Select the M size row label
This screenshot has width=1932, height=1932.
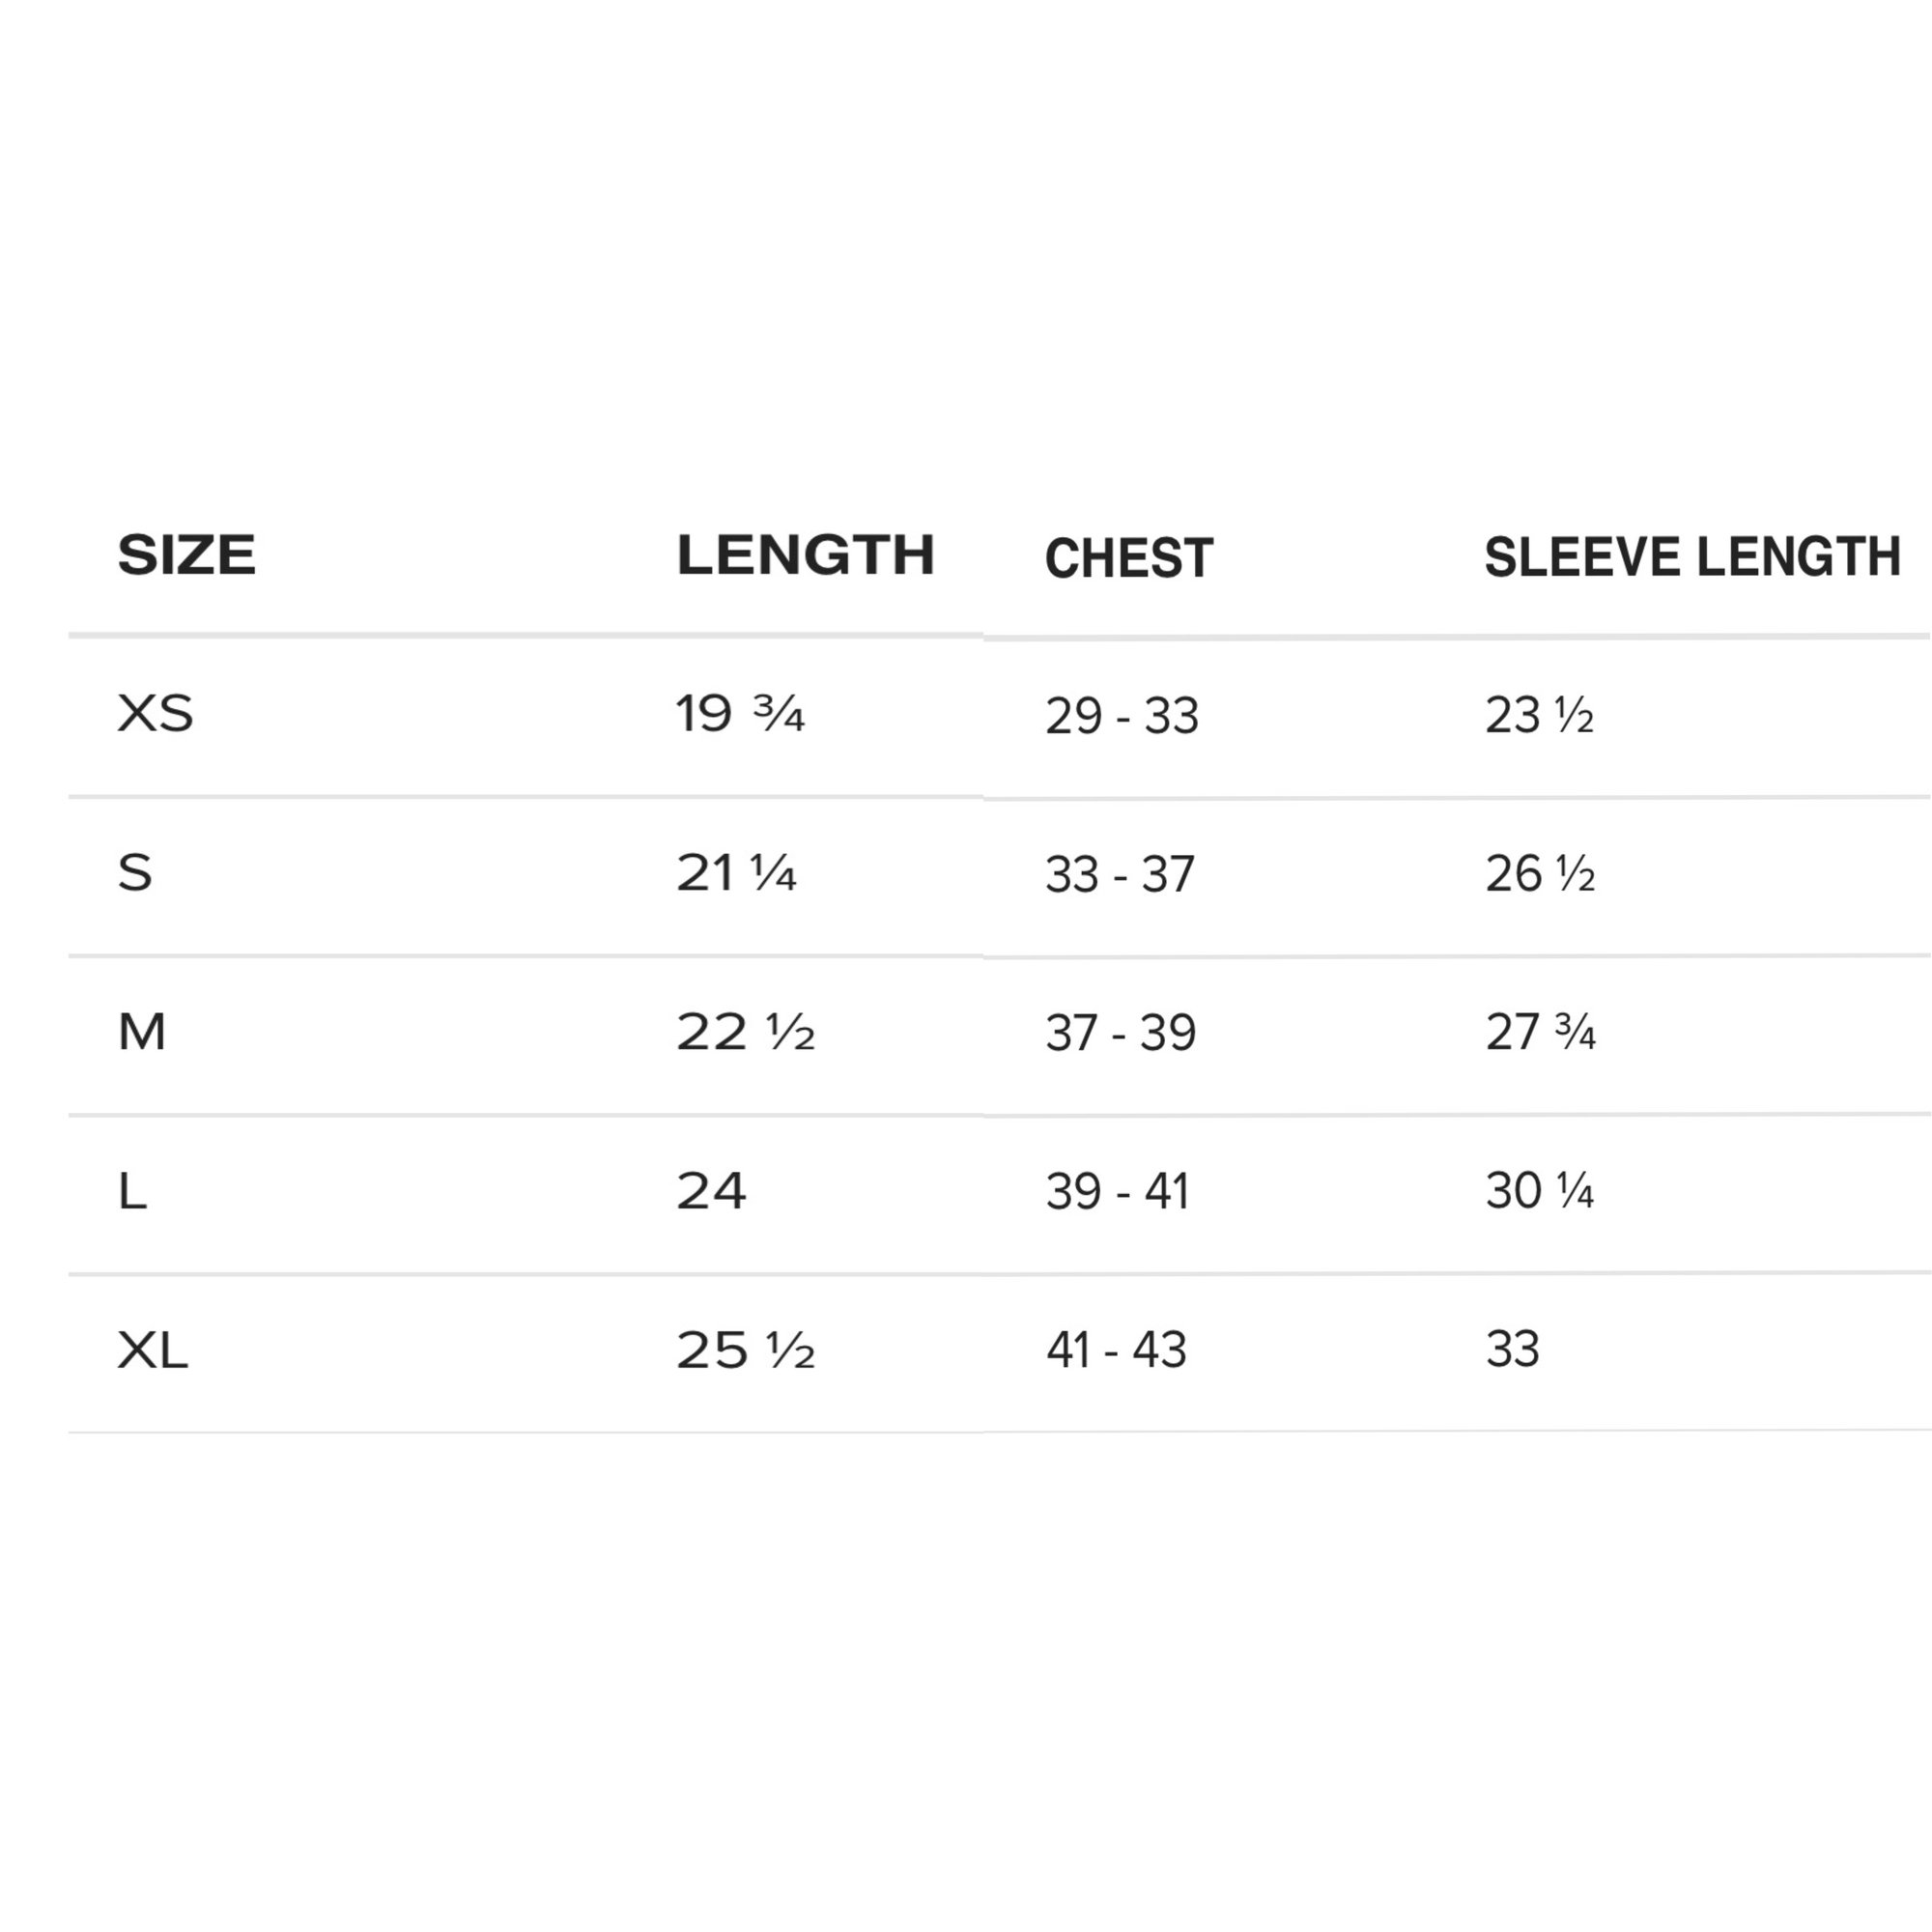141,1032
